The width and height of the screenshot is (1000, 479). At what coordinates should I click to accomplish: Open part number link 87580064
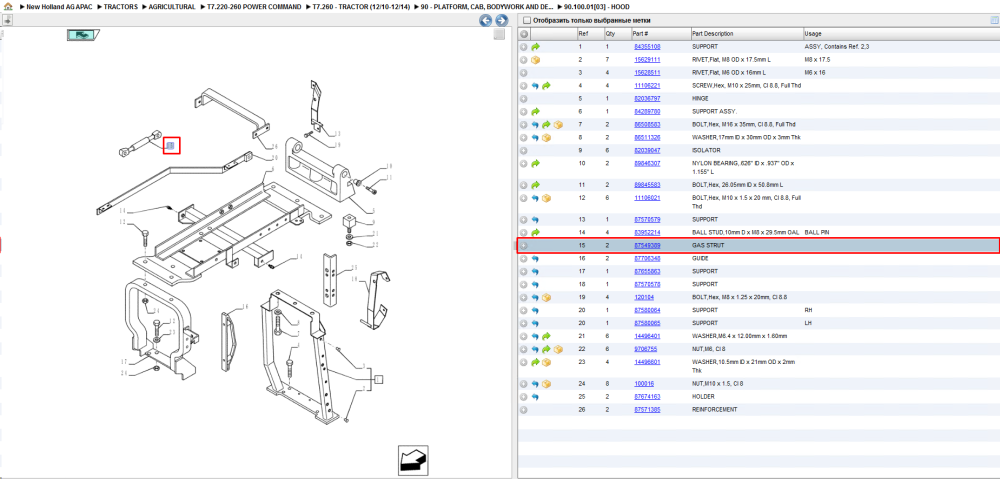click(x=647, y=310)
